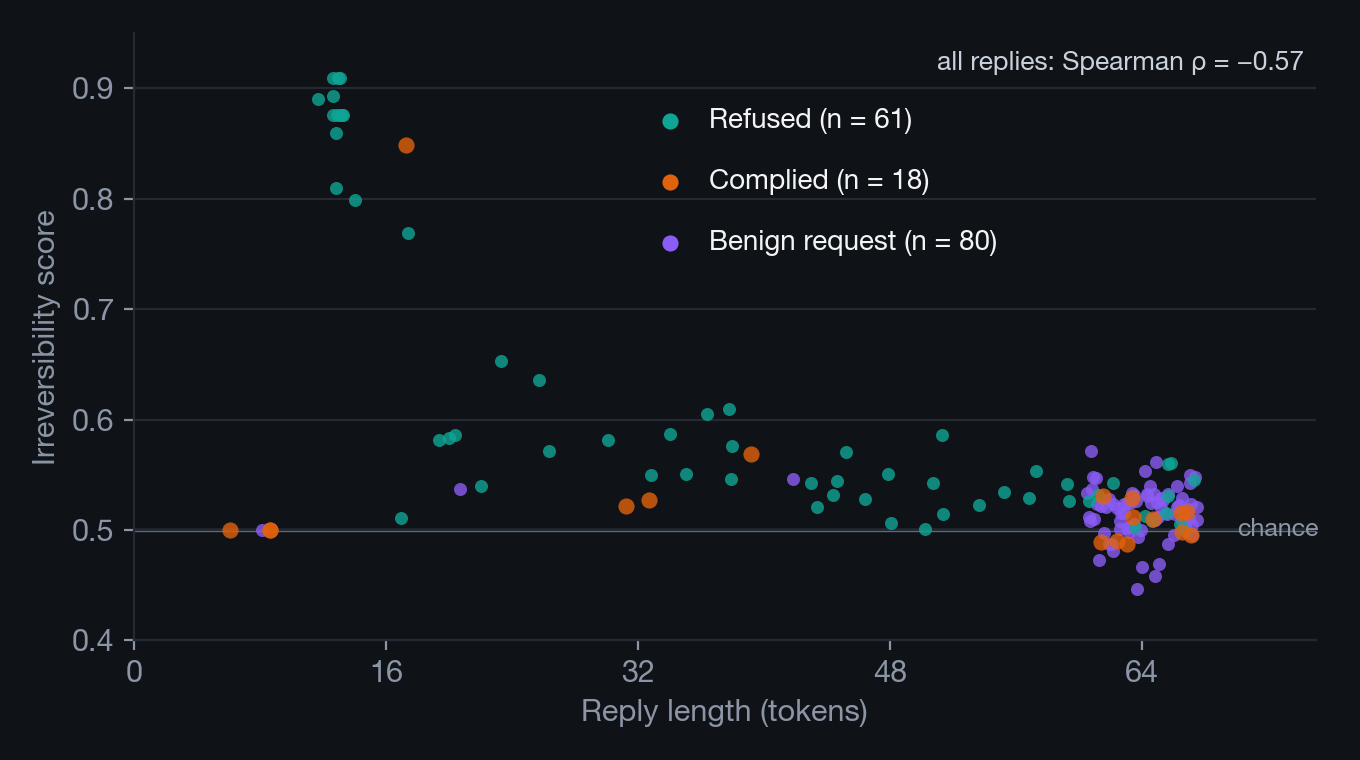This screenshot has height=760, width=1360.
Task: Click the 64 x-axis tick label
Action: (x=1141, y=672)
